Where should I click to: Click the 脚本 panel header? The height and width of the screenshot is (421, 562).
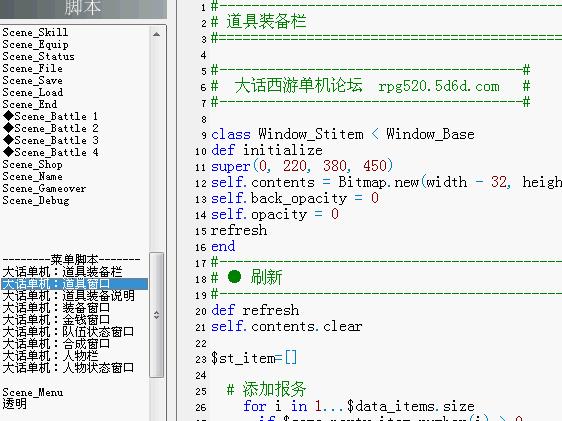(83, 8)
